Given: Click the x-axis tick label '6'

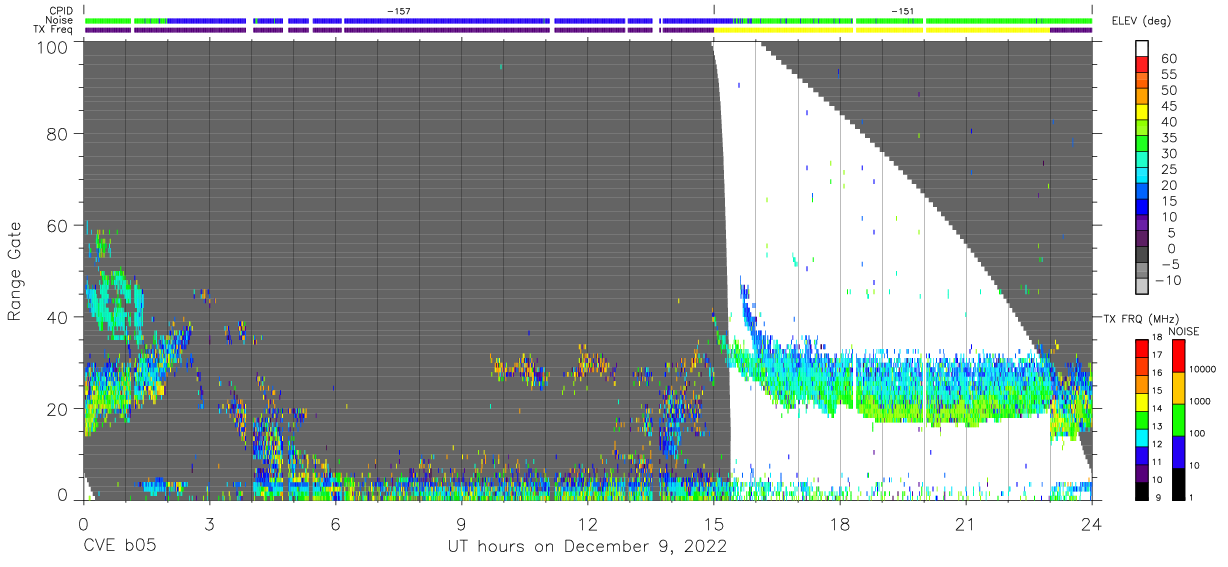Looking at the screenshot, I should point(335,524).
